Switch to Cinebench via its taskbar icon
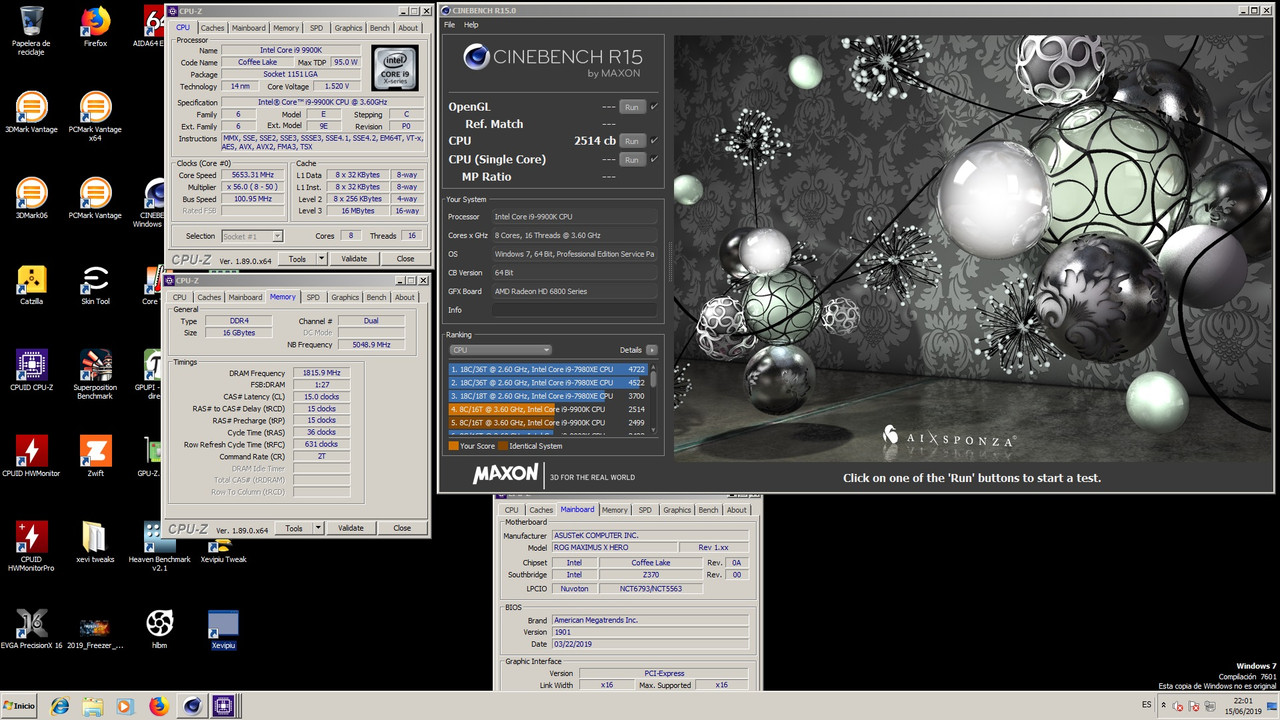Screen dimensions: 1280x720 [191, 706]
